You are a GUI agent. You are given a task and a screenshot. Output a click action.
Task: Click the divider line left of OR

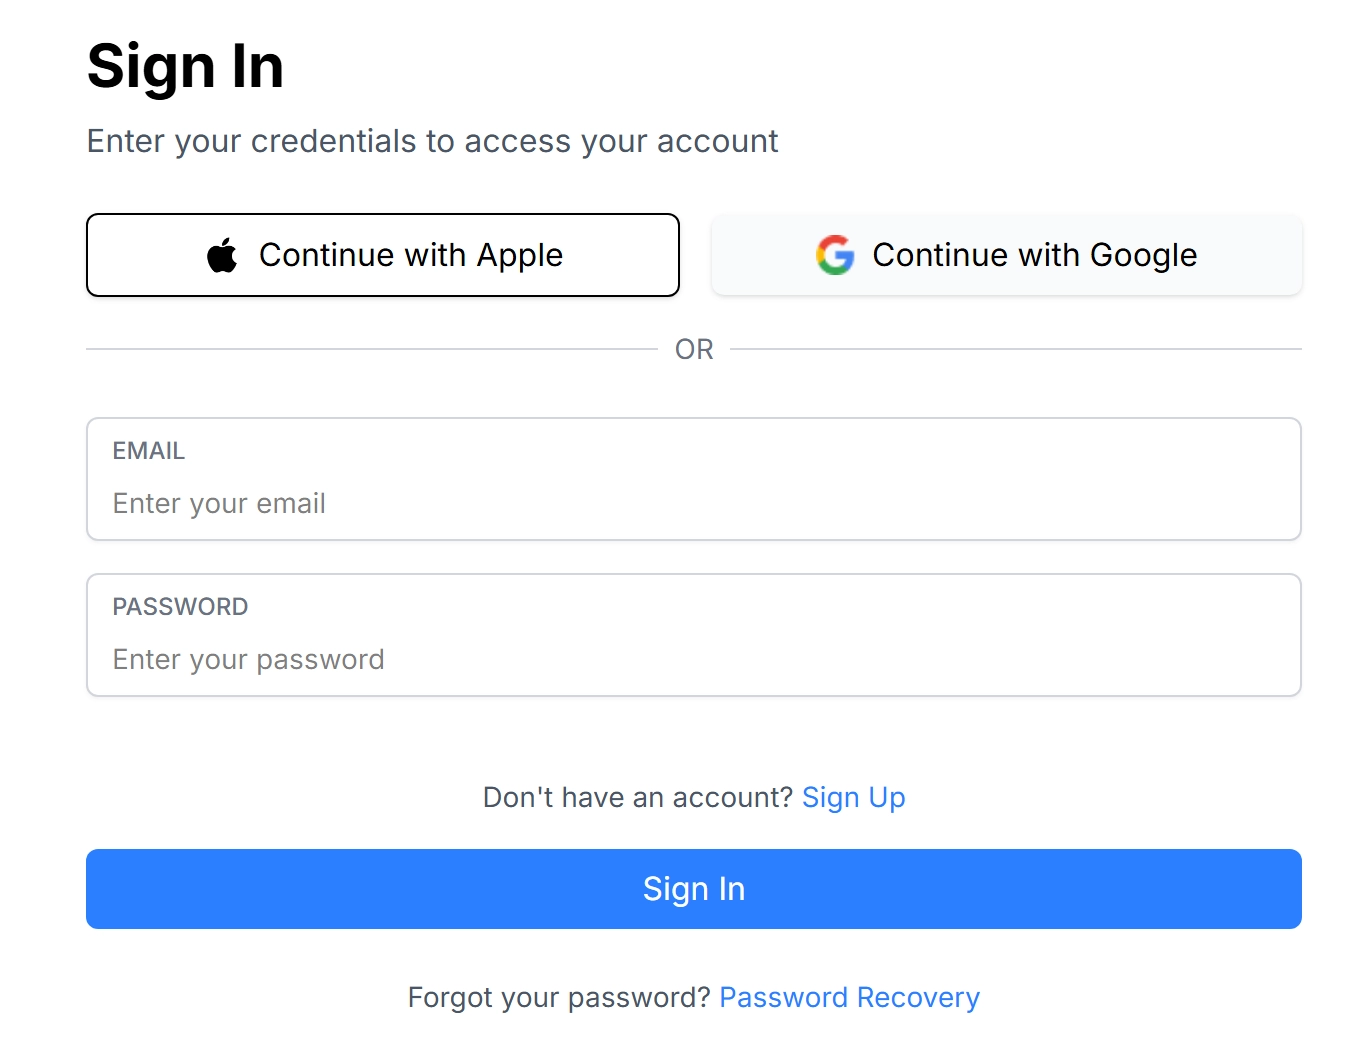[370, 349]
